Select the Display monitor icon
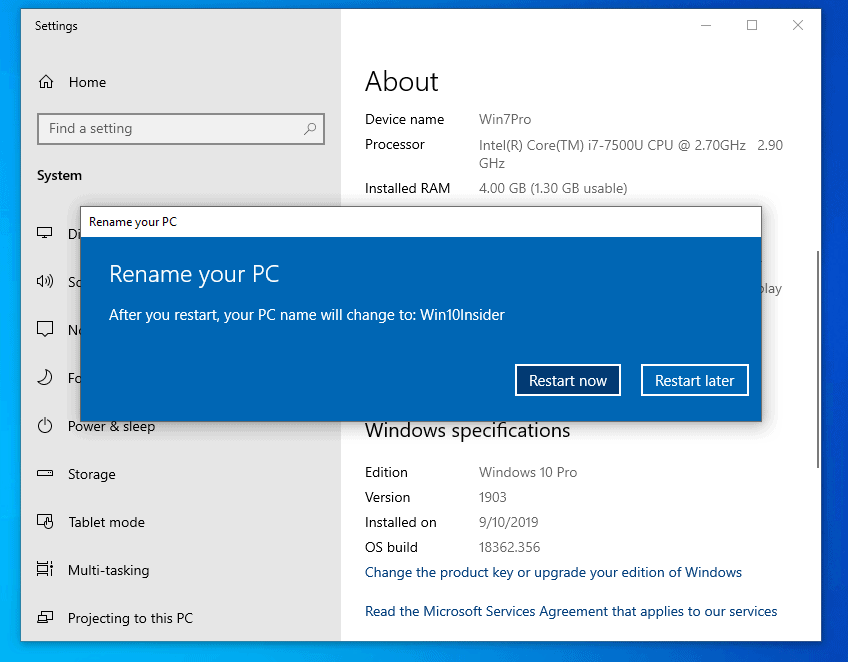 [x=45, y=233]
